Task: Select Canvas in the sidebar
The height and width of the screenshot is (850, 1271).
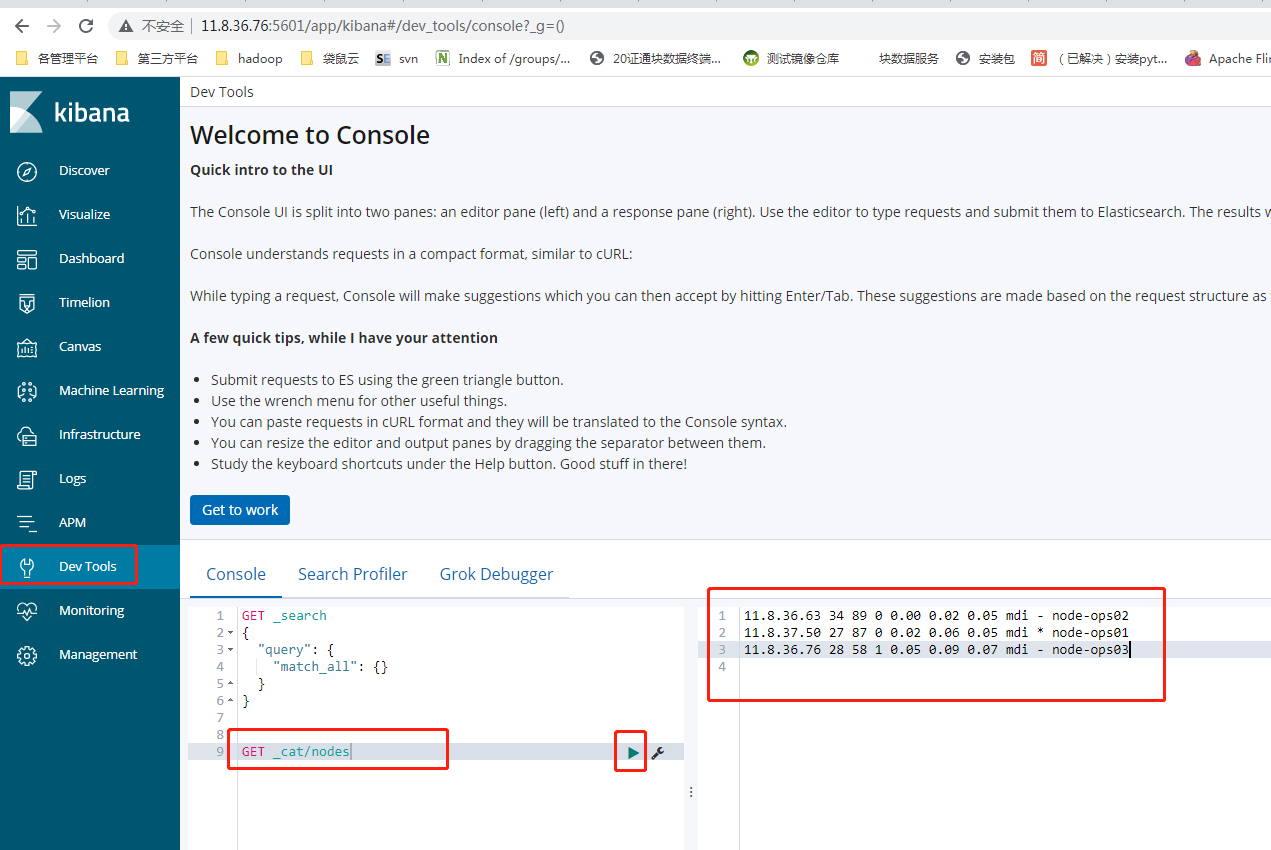Action: [80, 347]
